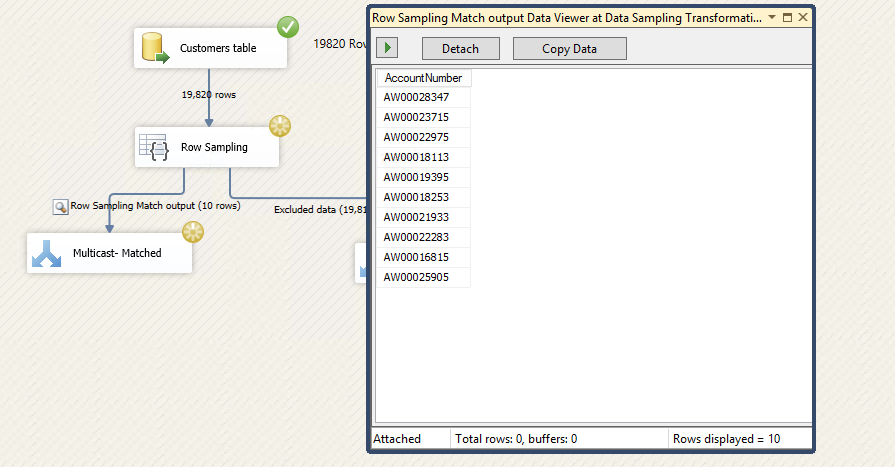Click the Attached status bar entry
The height and width of the screenshot is (467, 895).
[x=397, y=438]
